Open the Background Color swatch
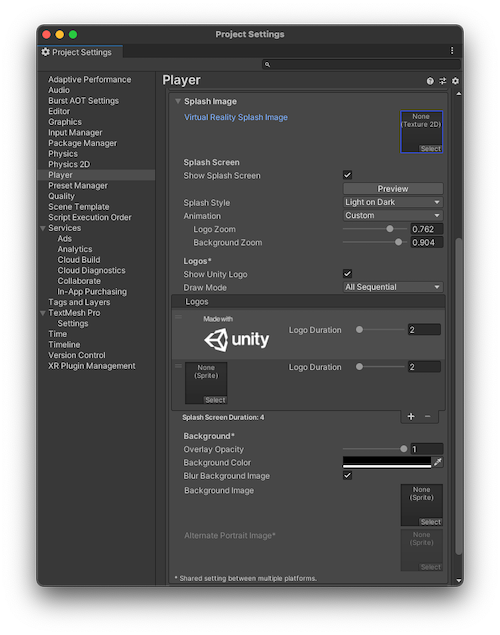 387,462
